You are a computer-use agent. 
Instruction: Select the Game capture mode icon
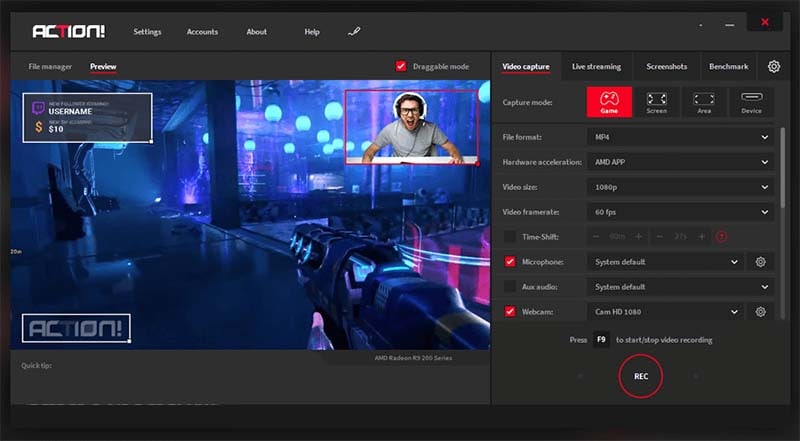pyautogui.click(x=609, y=102)
